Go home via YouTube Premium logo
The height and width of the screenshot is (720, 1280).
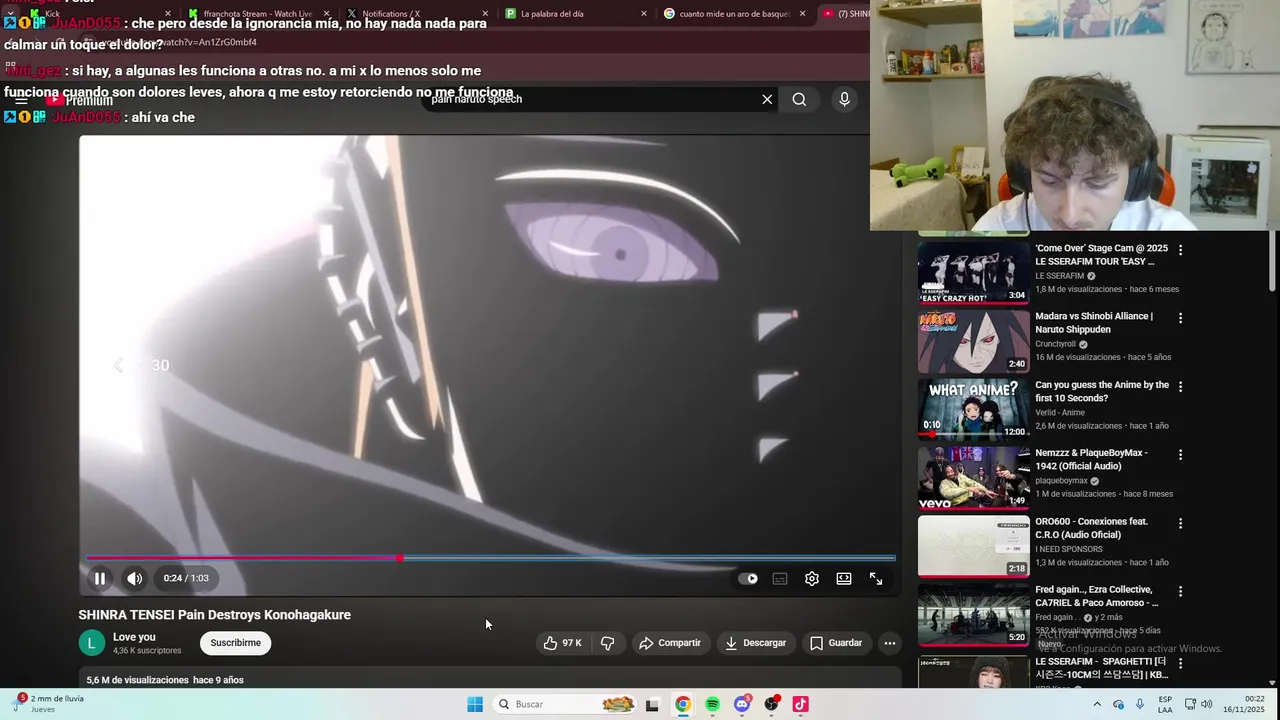(x=79, y=100)
